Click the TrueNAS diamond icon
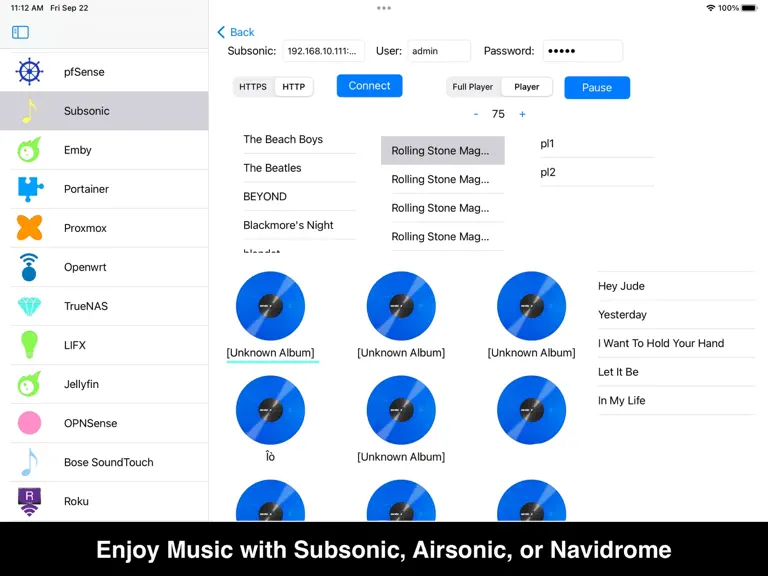This screenshot has width=768, height=576. 29,306
